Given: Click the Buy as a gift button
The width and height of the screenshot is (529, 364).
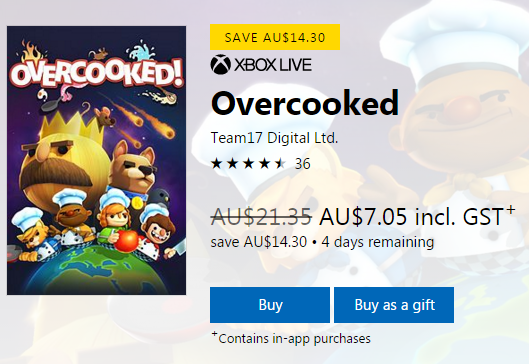Looking at the screenshot, I should [x=394, y=305].
